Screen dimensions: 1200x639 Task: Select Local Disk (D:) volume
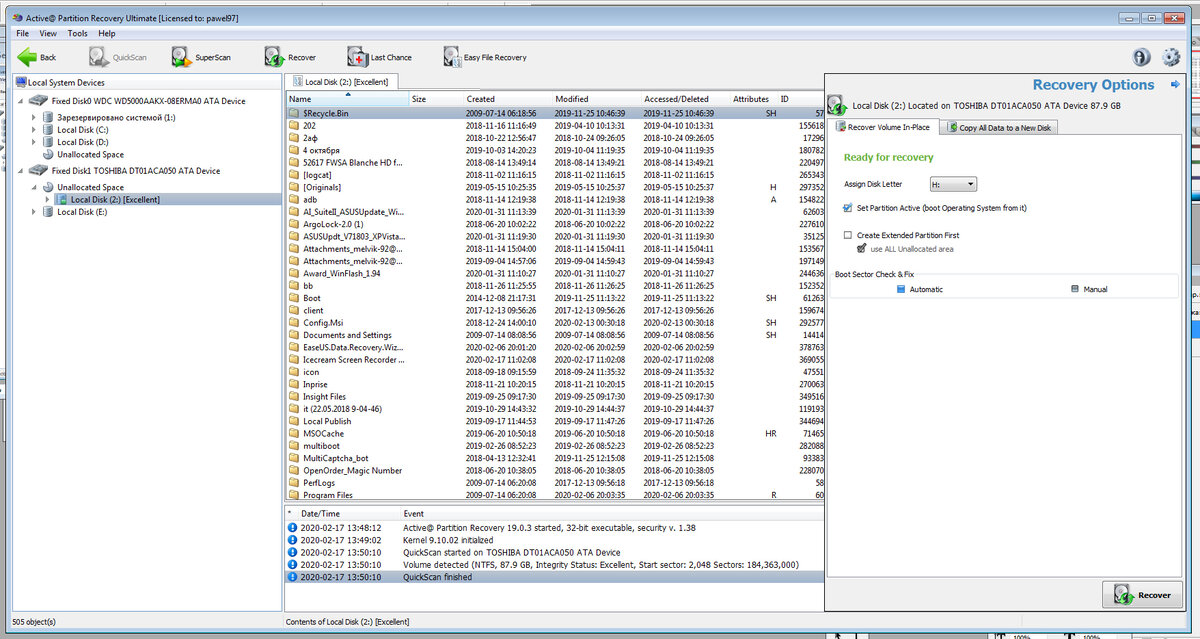point(83,142)
